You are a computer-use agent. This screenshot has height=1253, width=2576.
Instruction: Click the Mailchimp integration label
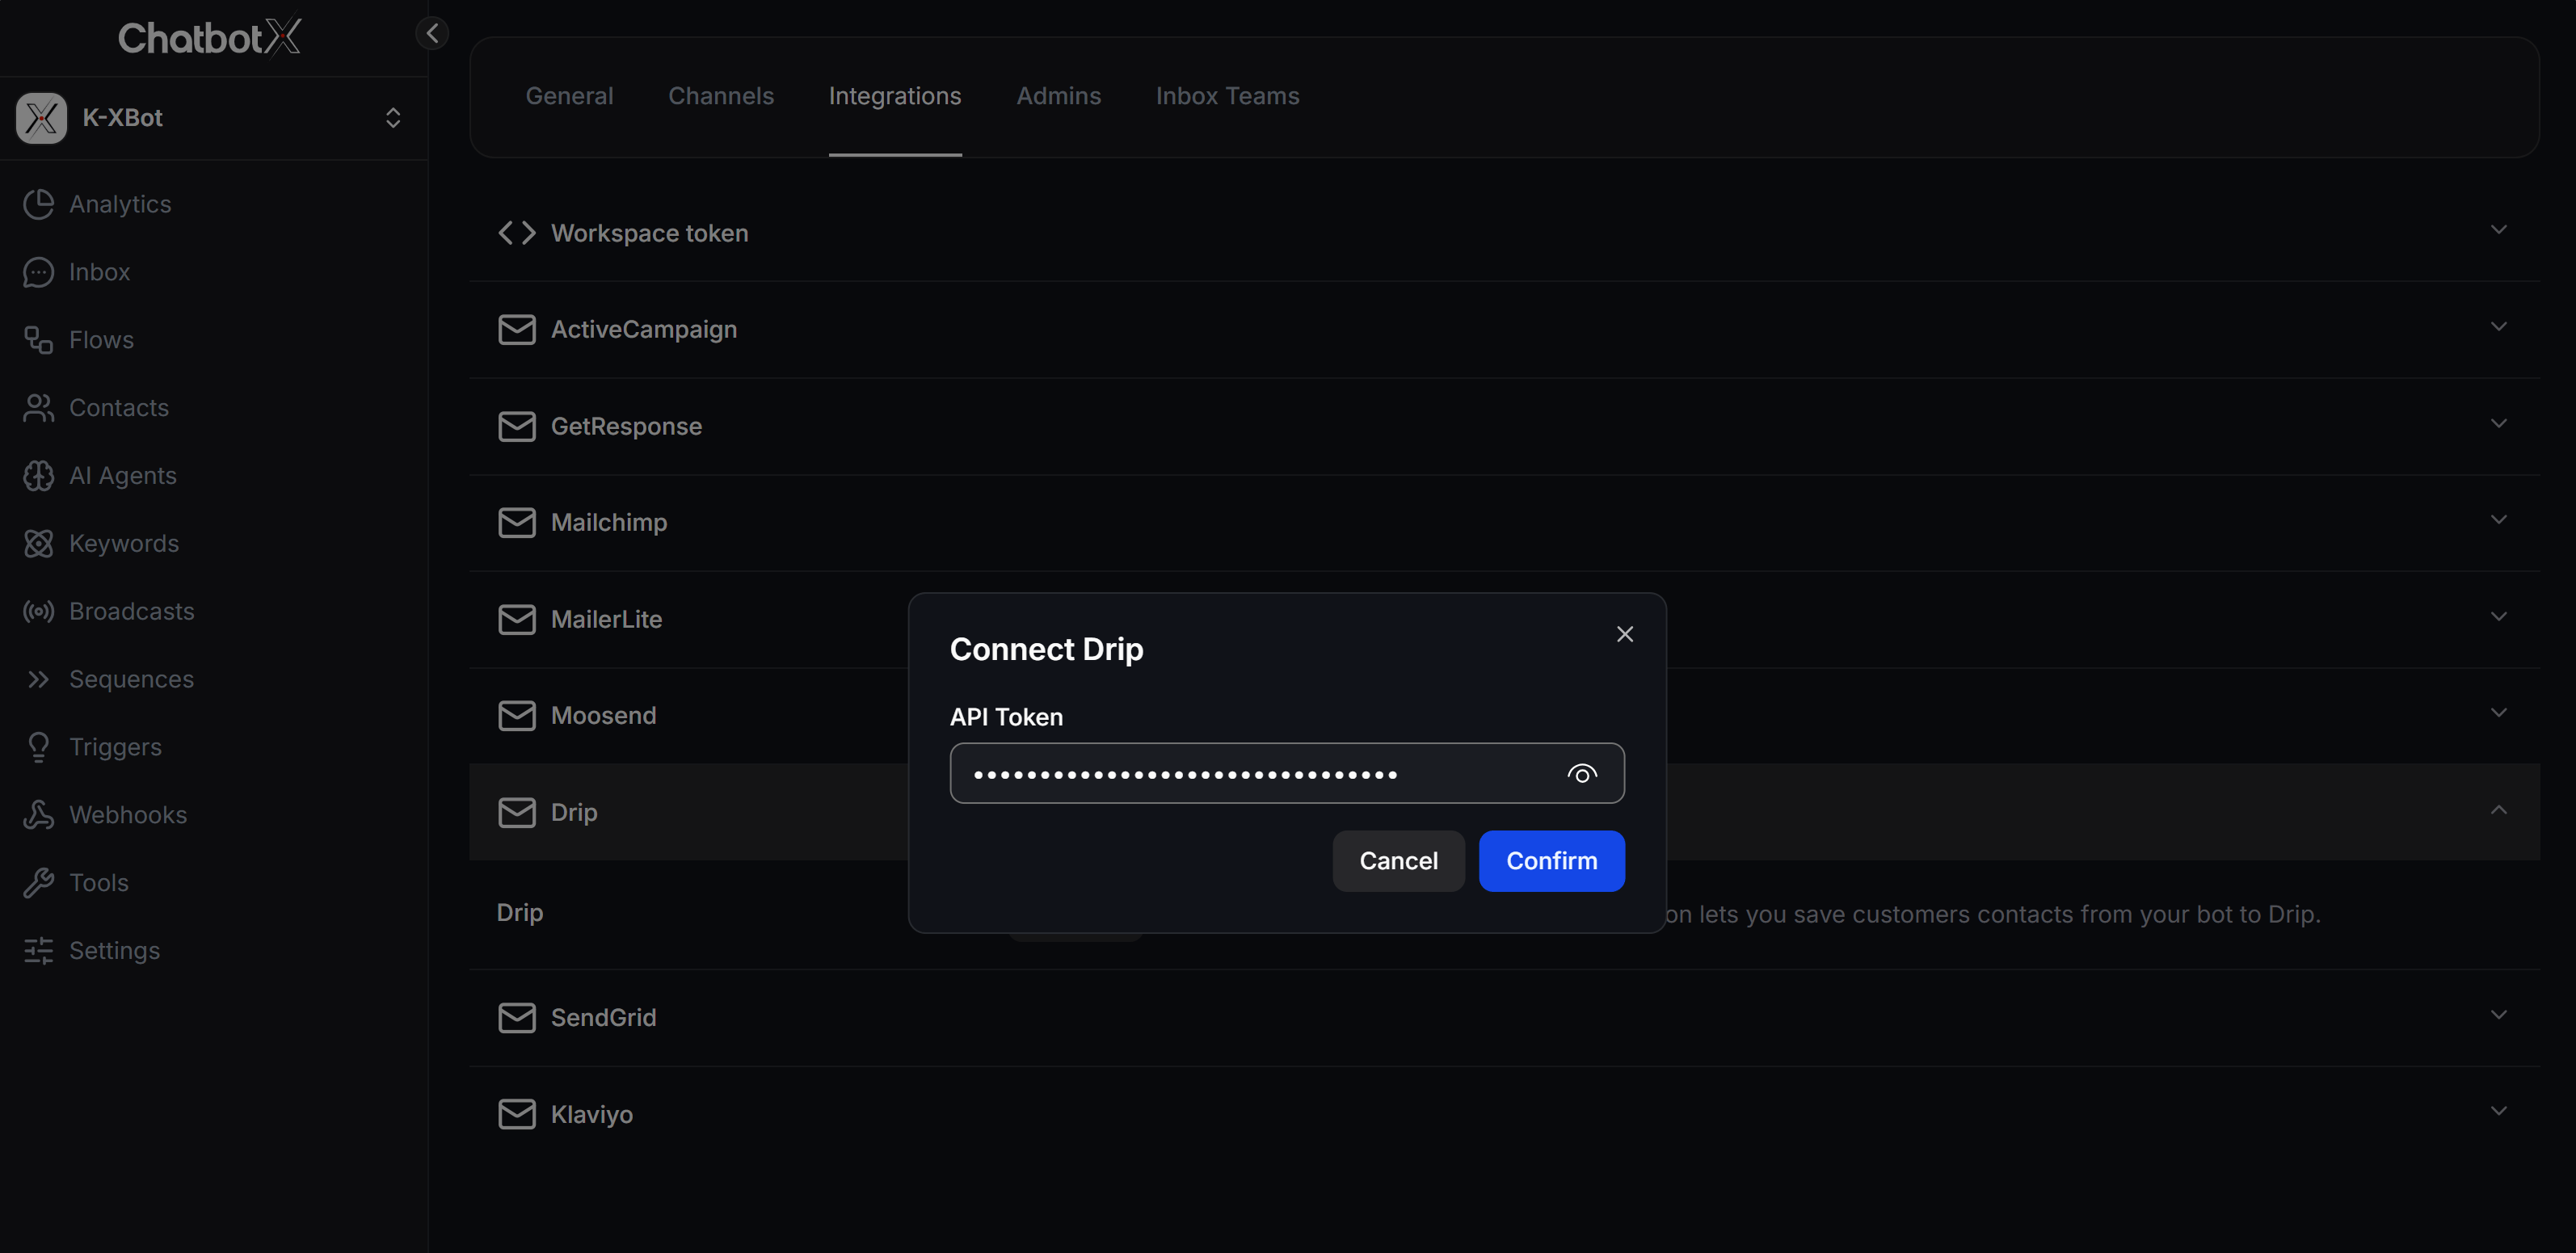(609, 523)
